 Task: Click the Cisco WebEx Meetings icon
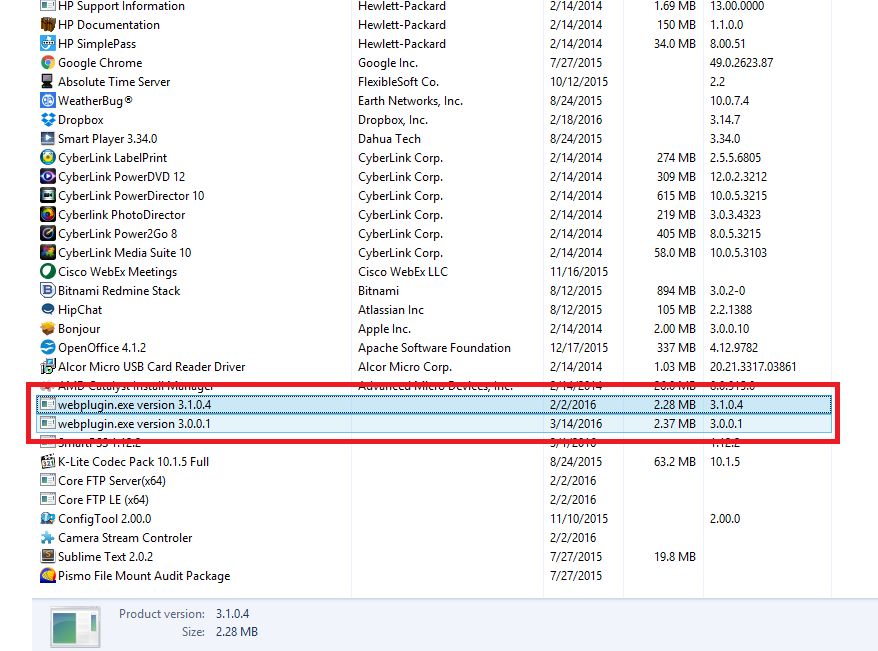[x=48, y=271]
